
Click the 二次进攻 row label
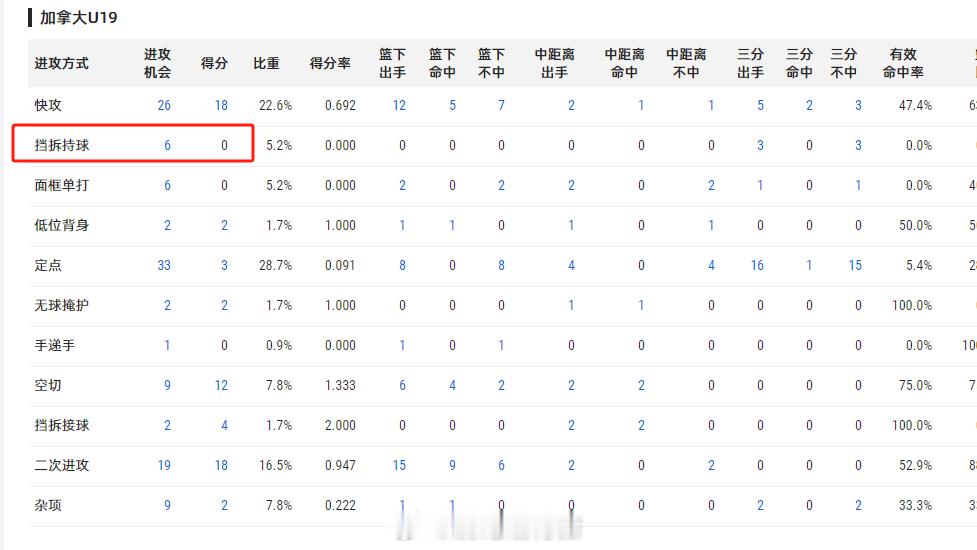tap(62, 465)
